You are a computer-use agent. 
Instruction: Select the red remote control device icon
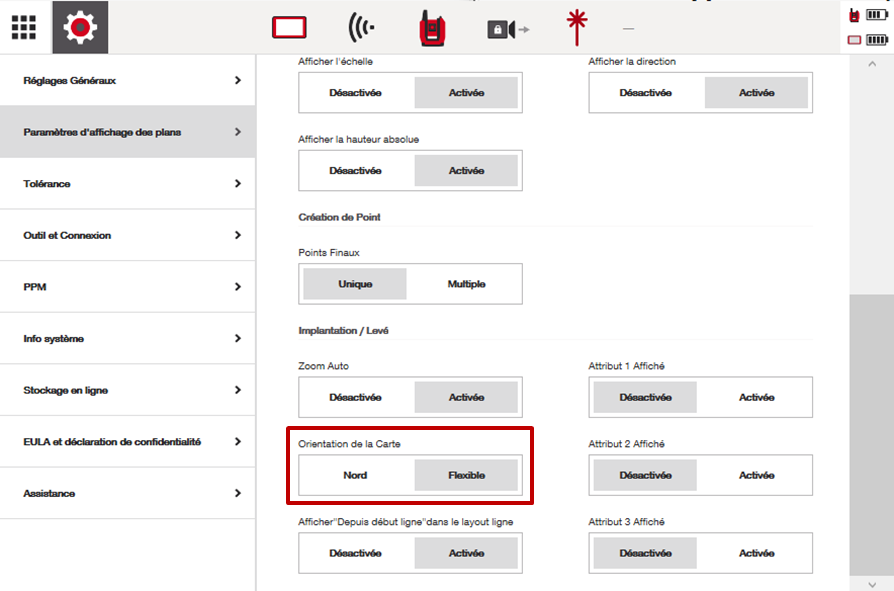[433, 28]
